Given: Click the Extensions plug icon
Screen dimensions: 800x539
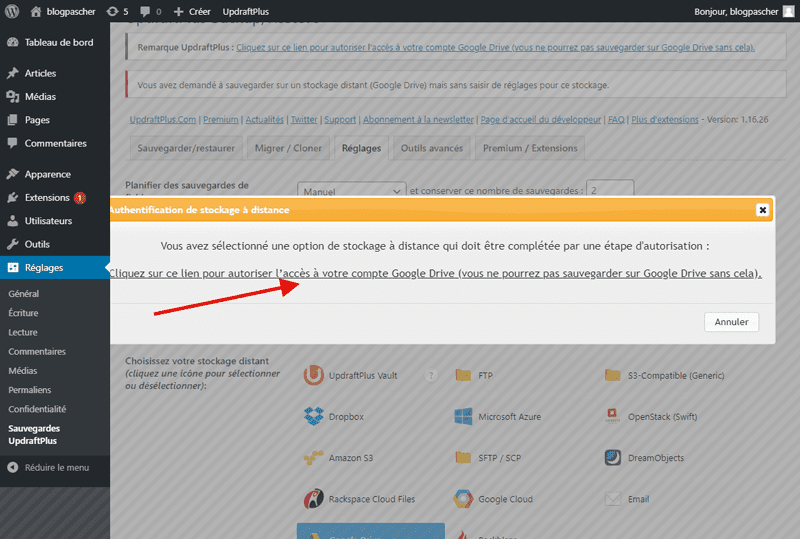Looking at the screenshot, I should [x=13, y=198].
